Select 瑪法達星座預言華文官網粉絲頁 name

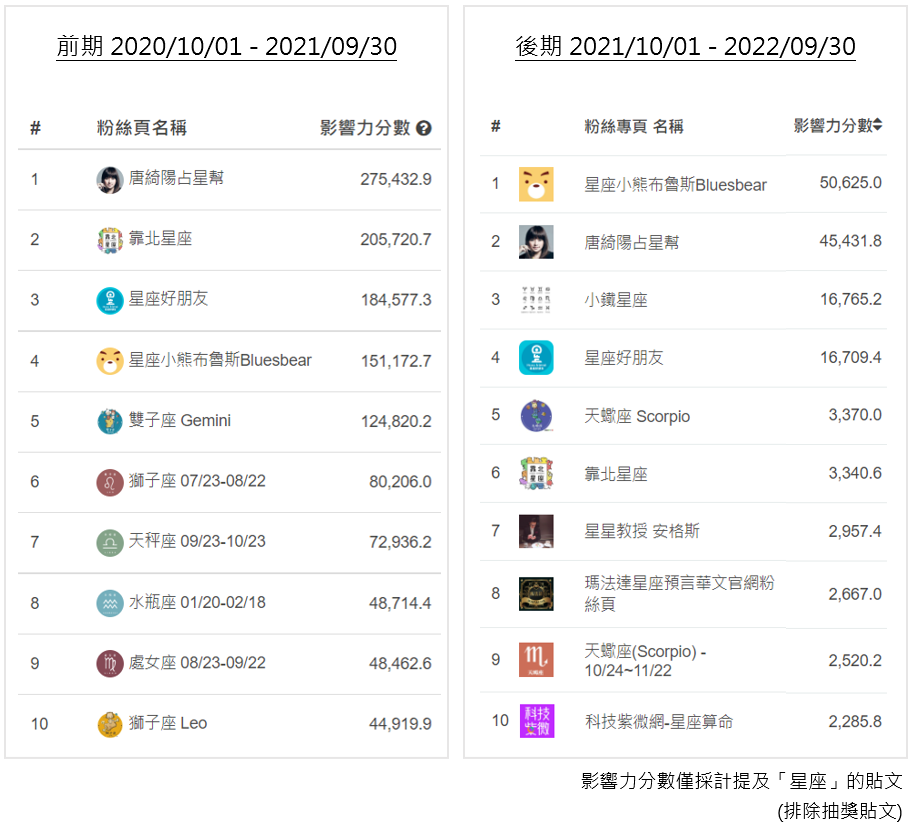coord(679,593)
